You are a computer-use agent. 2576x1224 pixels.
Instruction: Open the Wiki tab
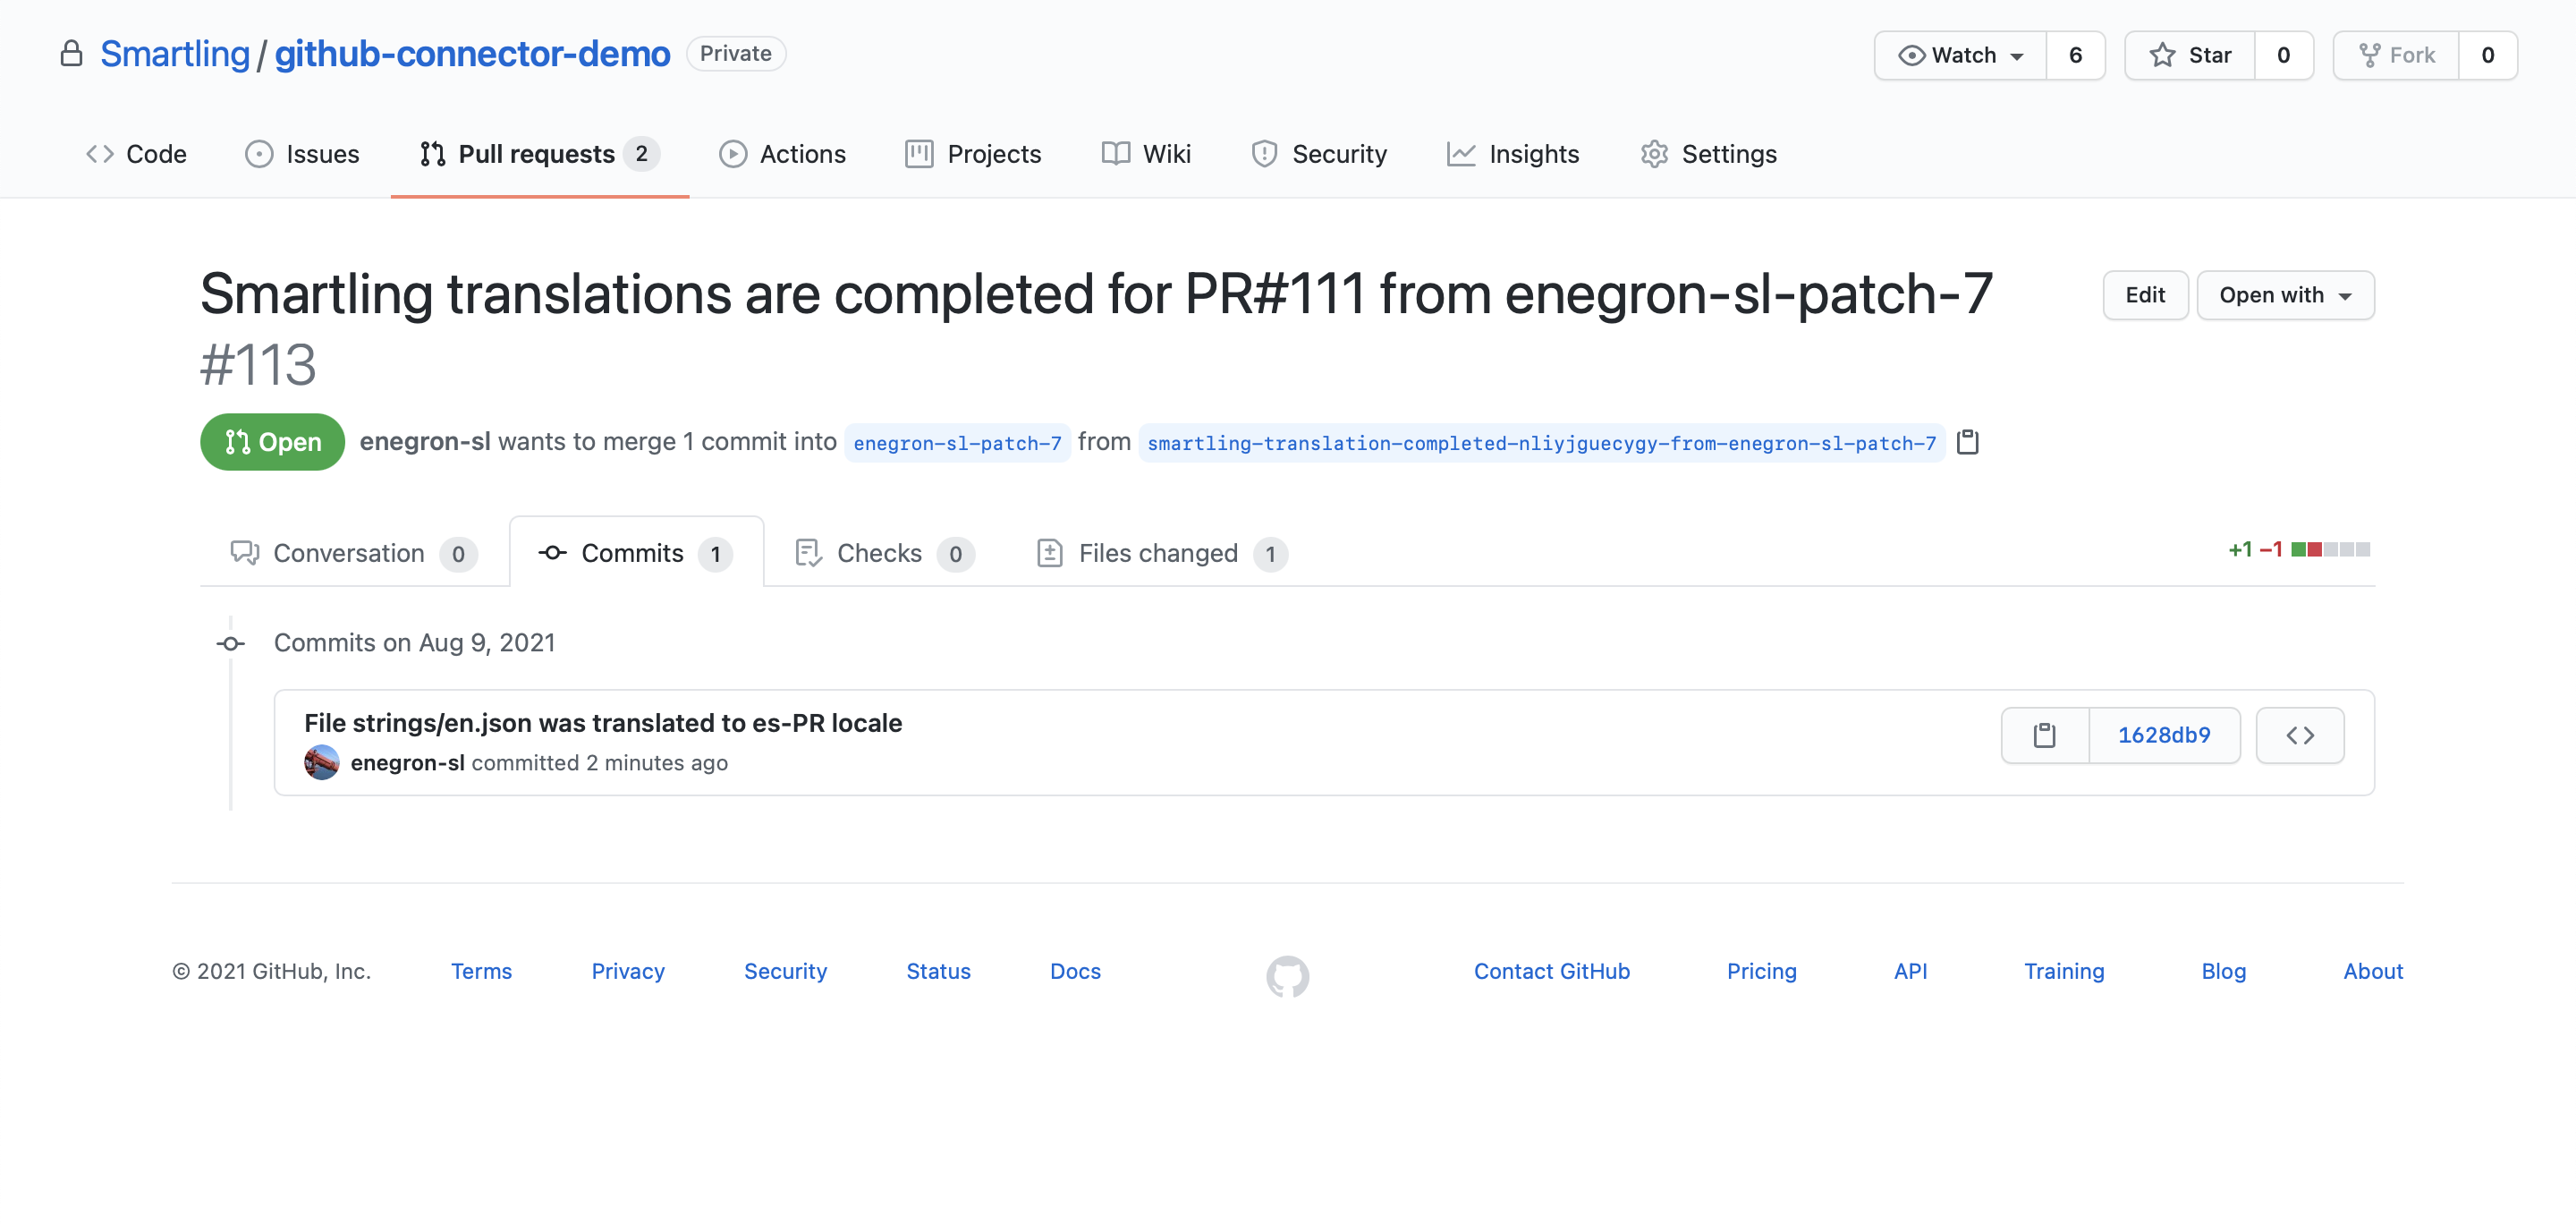point(1146,154)
